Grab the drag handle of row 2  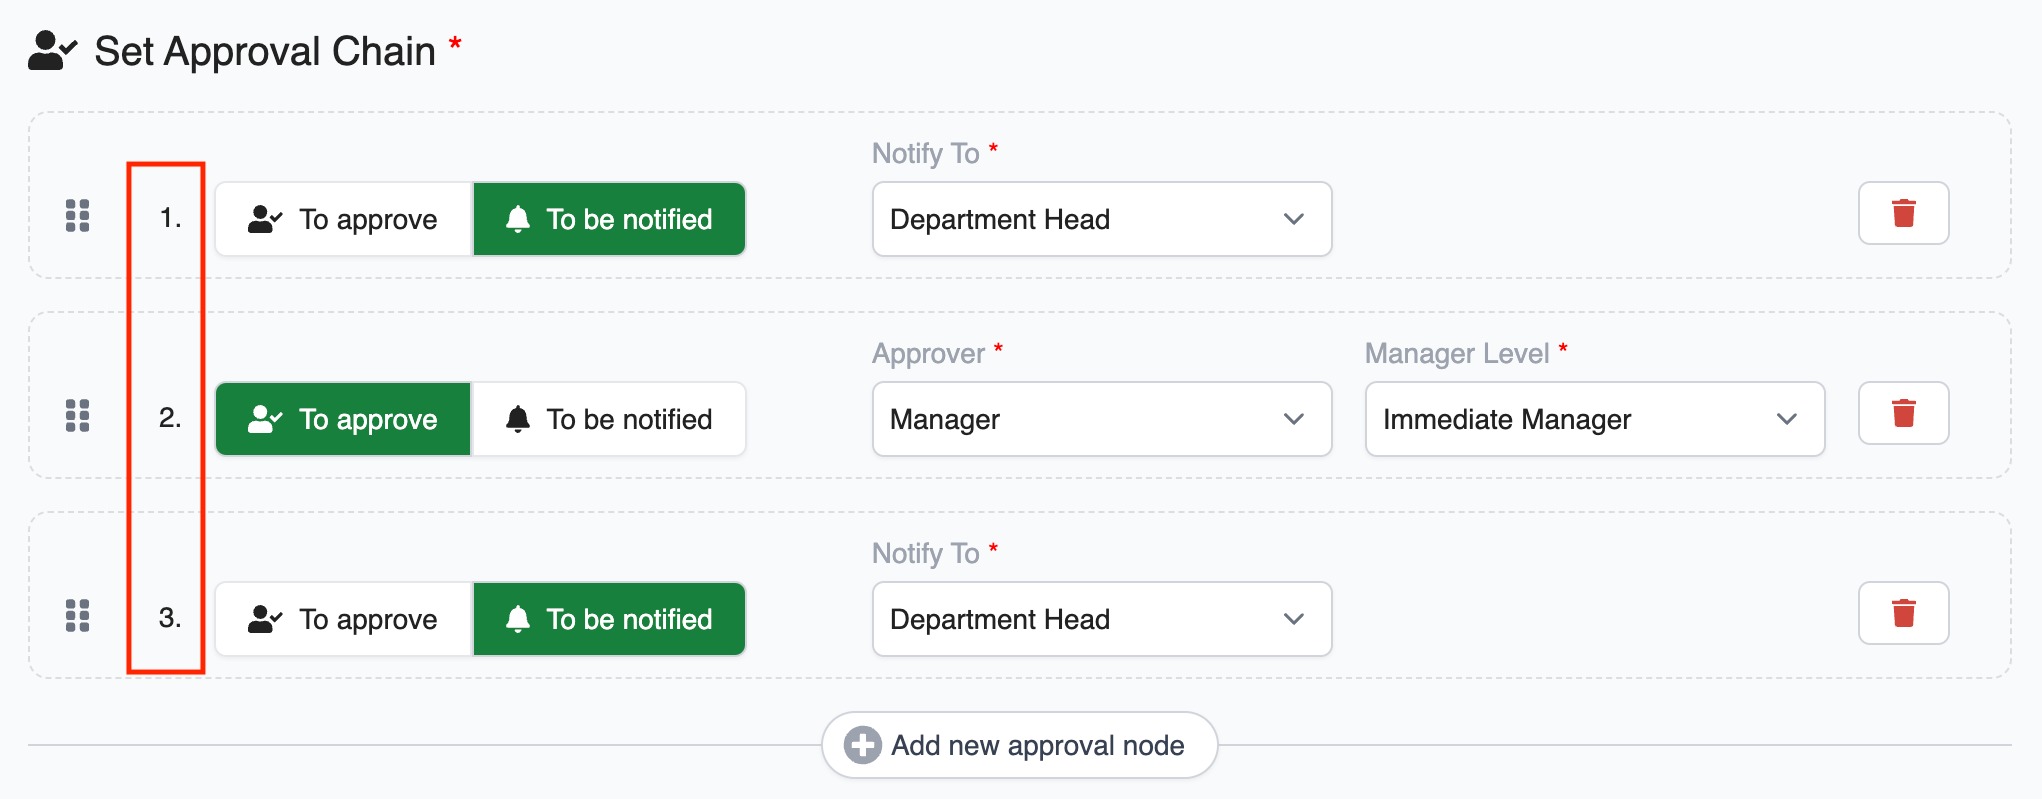point(78,416)
